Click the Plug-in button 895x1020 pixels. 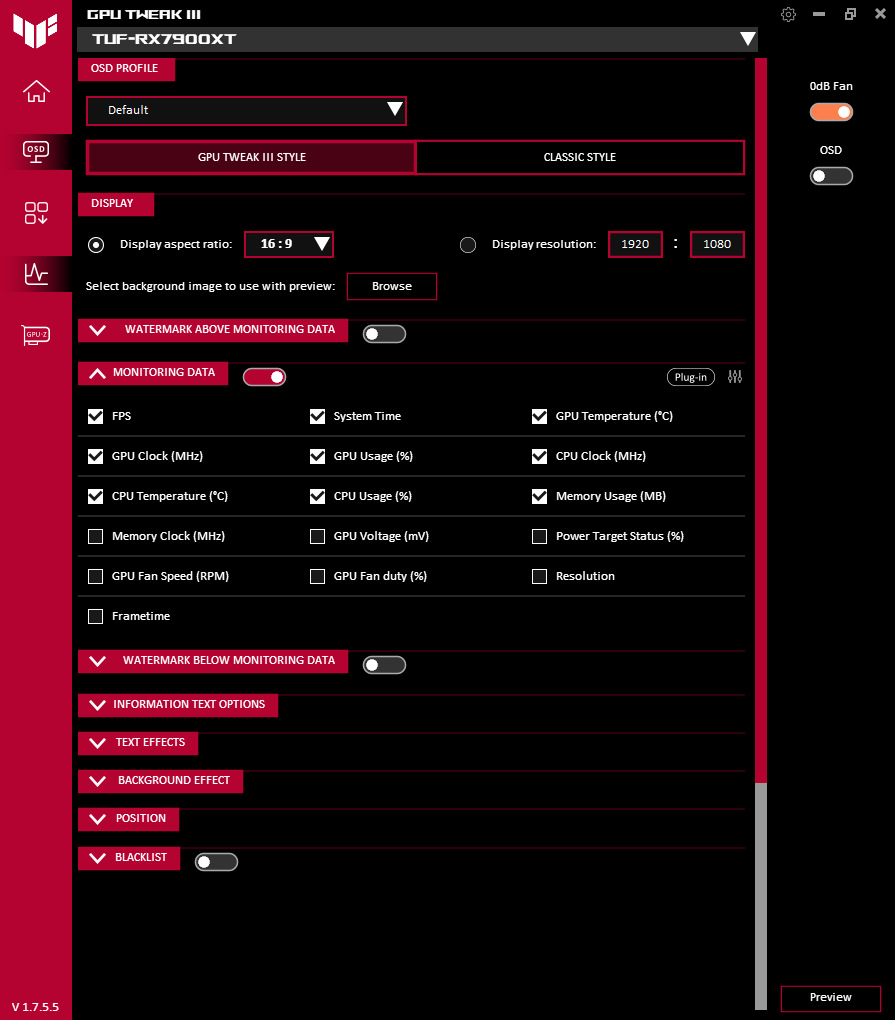pyautogui.click(x=690, y=377)
